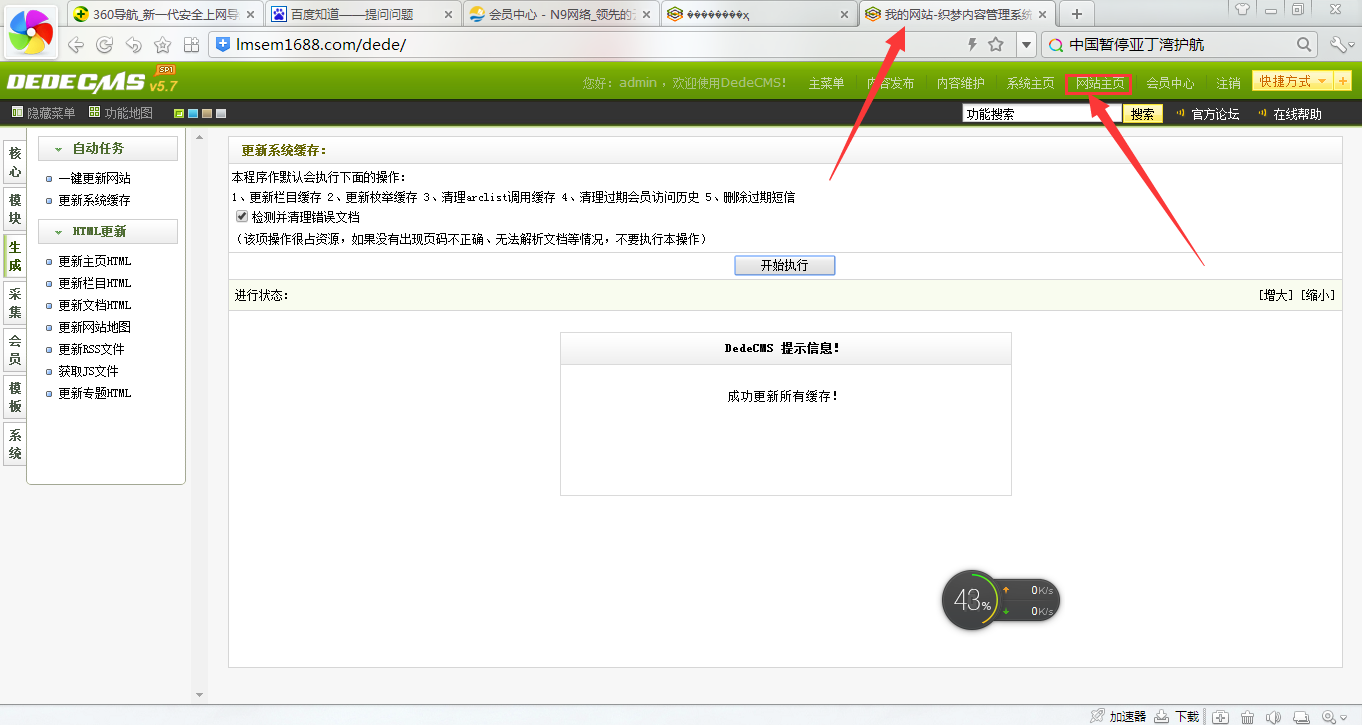
Task: Click the 隐藏菜单 icon in the toolbar
Action: coord(18,112)
